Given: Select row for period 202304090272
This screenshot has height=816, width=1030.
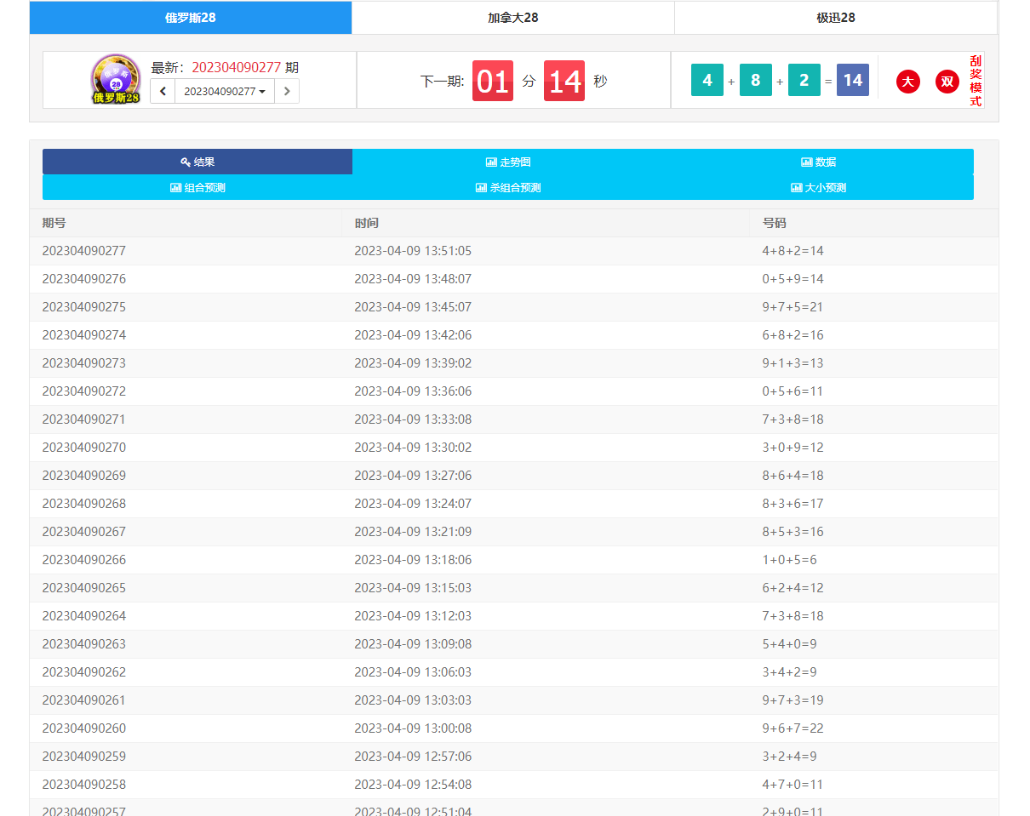Looking at the screenshot, I should coord(514,391).
